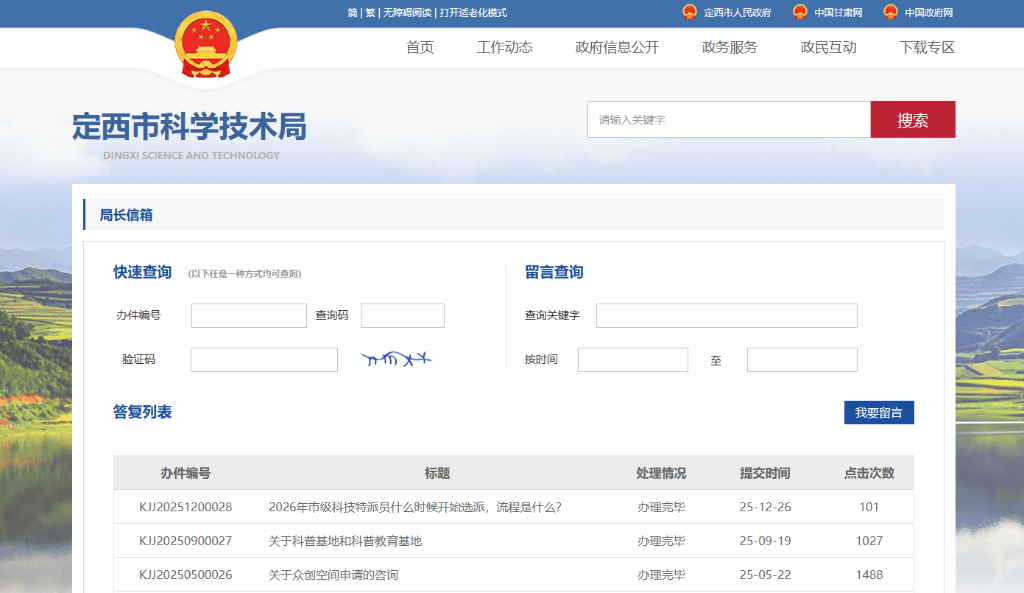Screen dimensions: 1024x593
Task: Switch to simplified Chinese (简)
Action: (352, 13)
